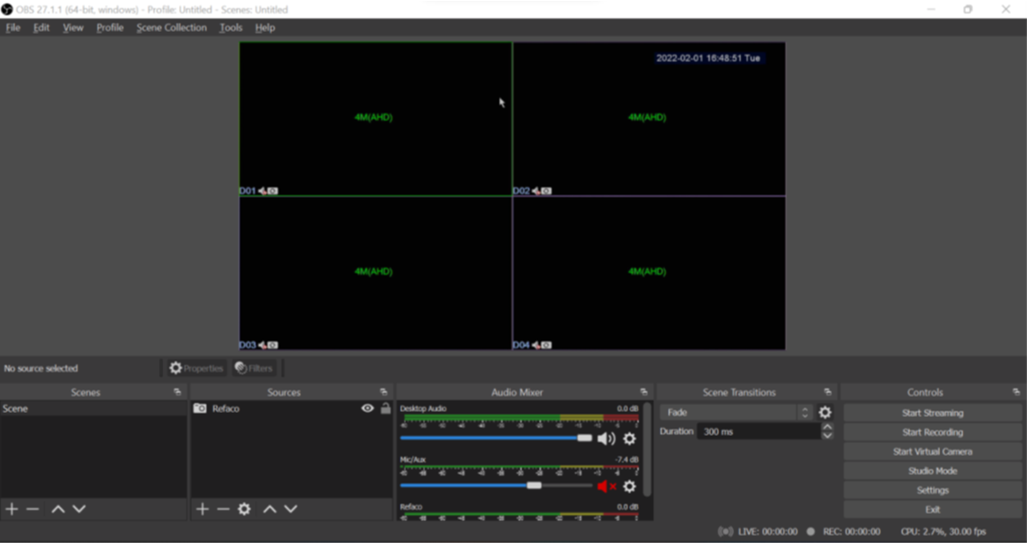1027x544 pixels.
Task: Open the File menu
Action: [x=13, y=27]
